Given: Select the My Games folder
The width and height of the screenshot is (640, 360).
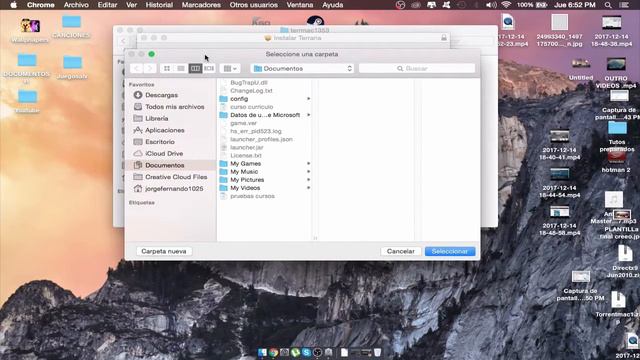Looking at the screenshot, I should 265,164.
